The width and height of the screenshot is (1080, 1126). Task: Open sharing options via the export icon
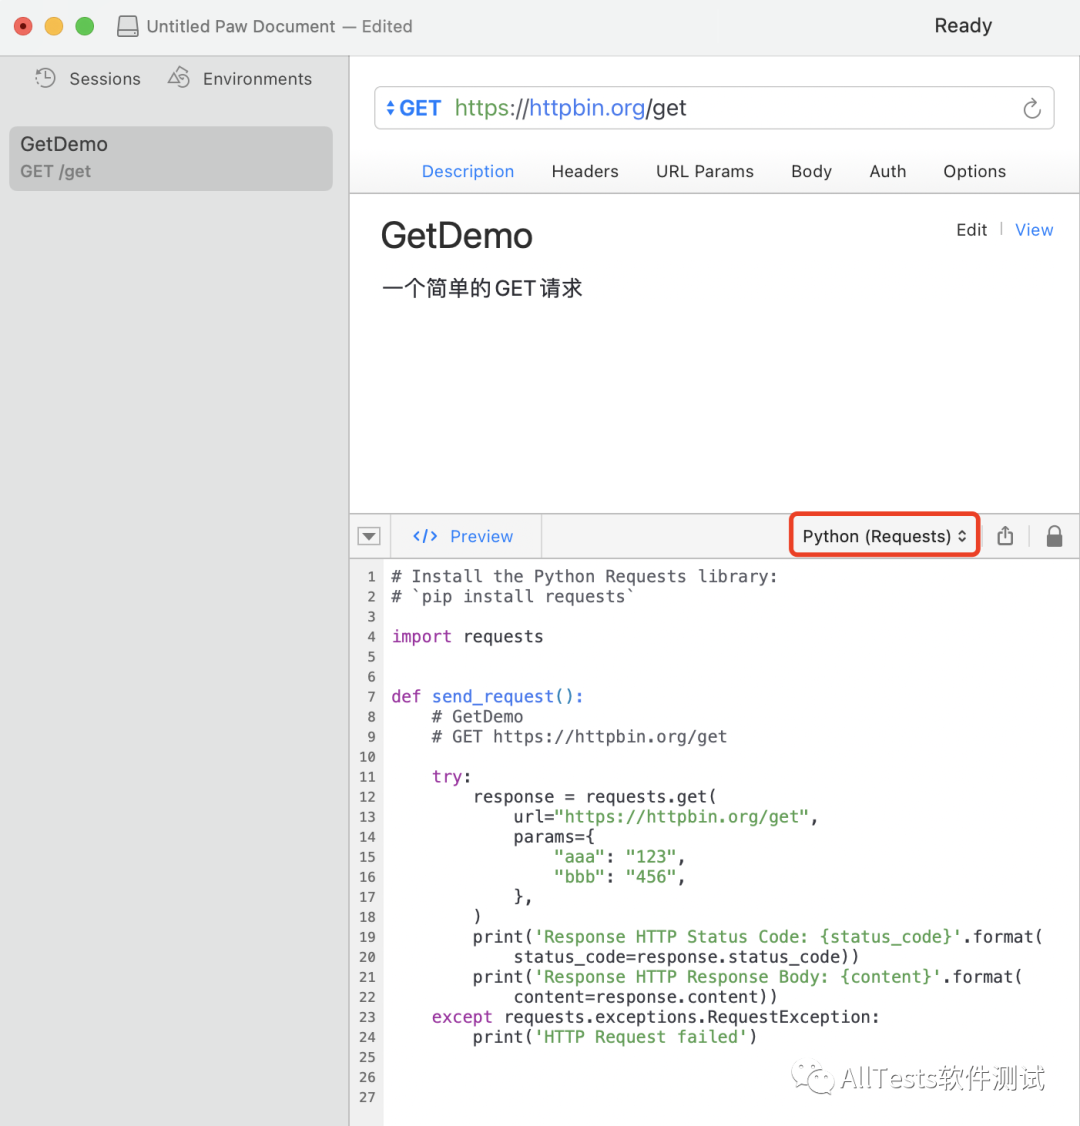click(1005, 536)
